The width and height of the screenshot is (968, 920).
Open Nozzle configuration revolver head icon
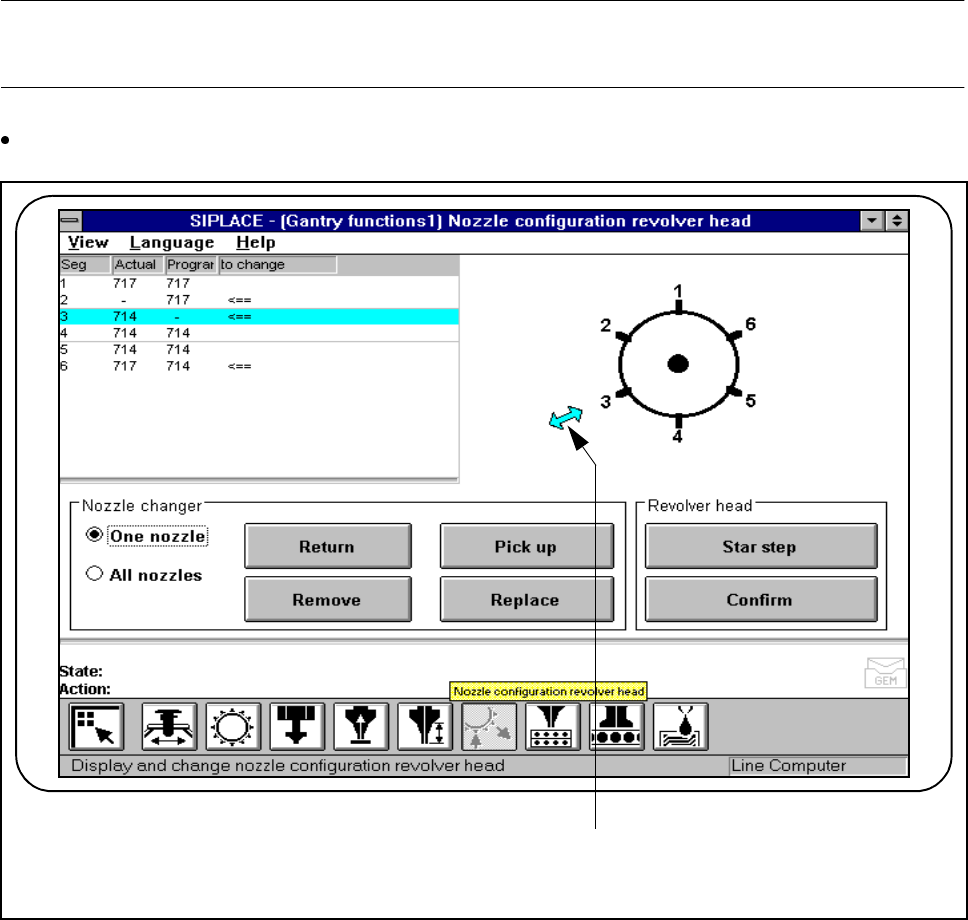pos(489,727)
